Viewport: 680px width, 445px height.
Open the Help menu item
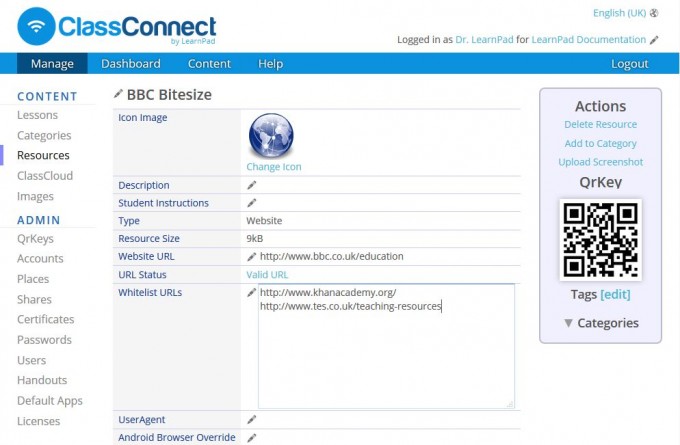271,64
